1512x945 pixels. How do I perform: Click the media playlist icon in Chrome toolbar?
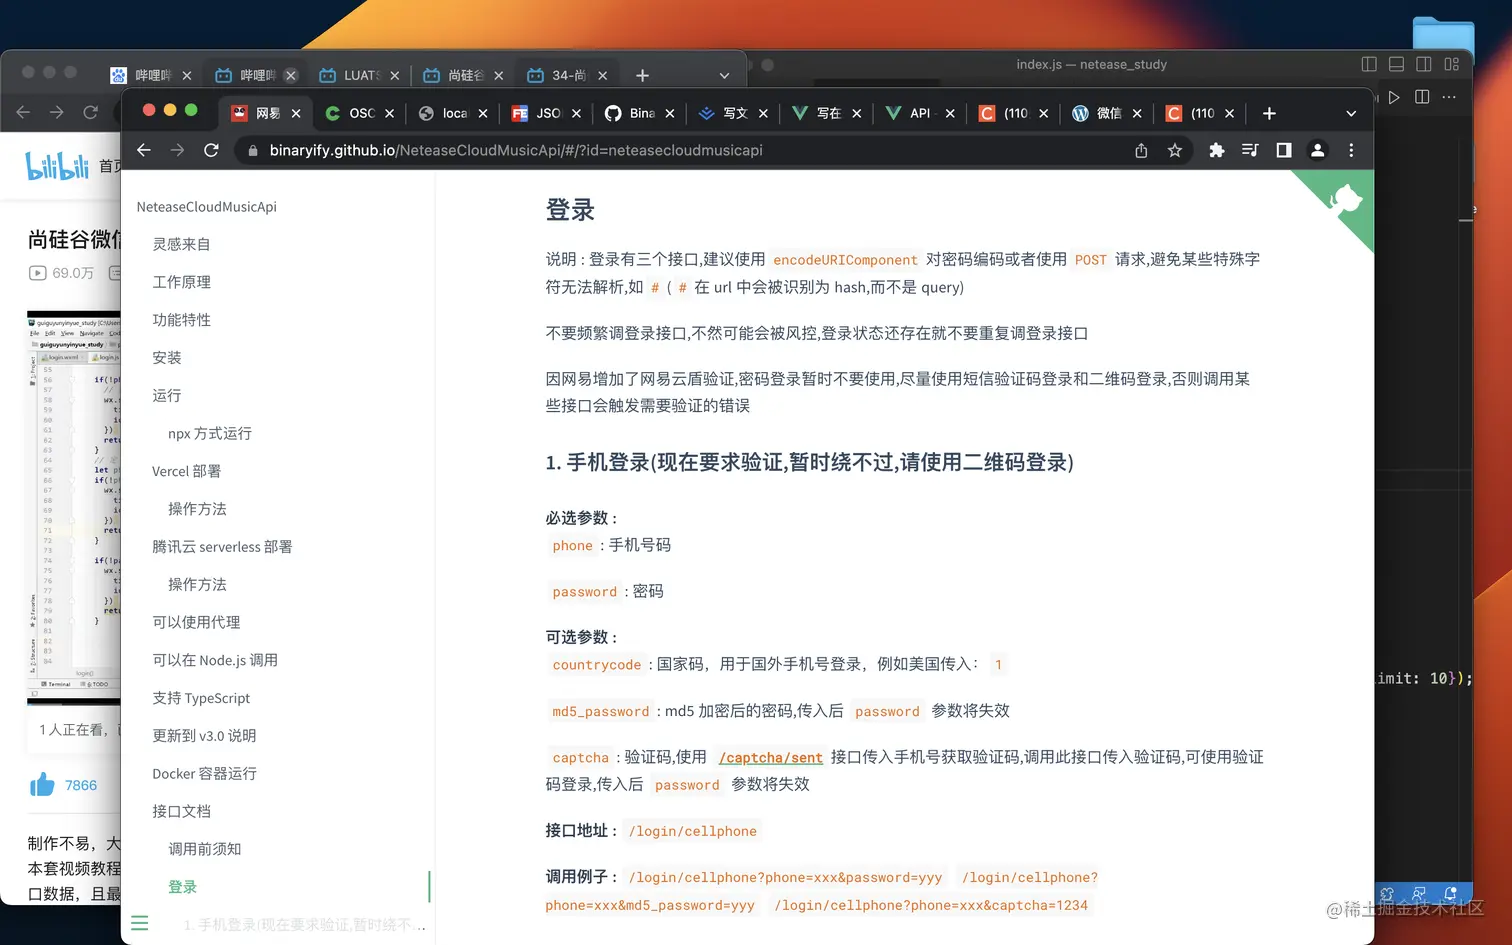1249,150
